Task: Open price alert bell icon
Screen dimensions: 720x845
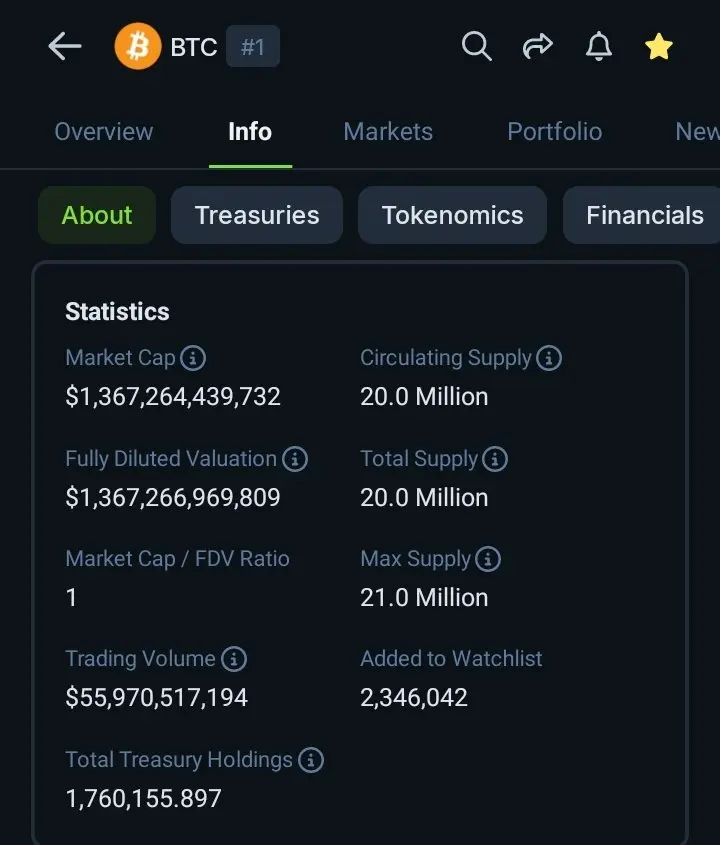Action: click(x=599, y=46)
